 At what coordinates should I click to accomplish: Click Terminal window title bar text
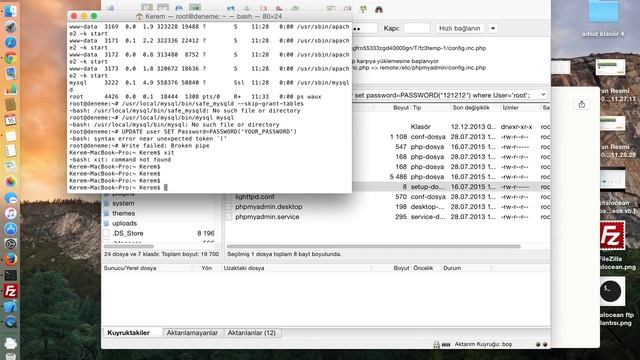click(x=213, y=16)
